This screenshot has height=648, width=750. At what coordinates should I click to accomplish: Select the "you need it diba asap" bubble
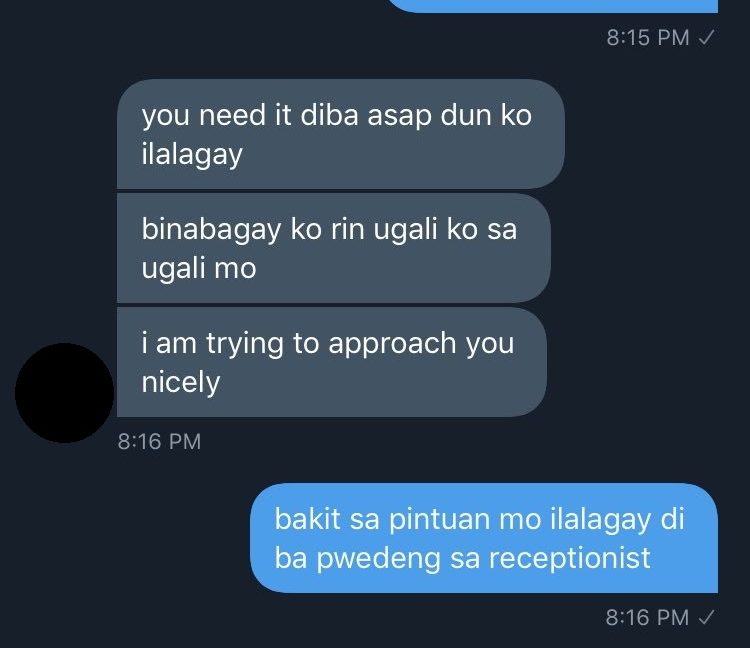[341, 134]
